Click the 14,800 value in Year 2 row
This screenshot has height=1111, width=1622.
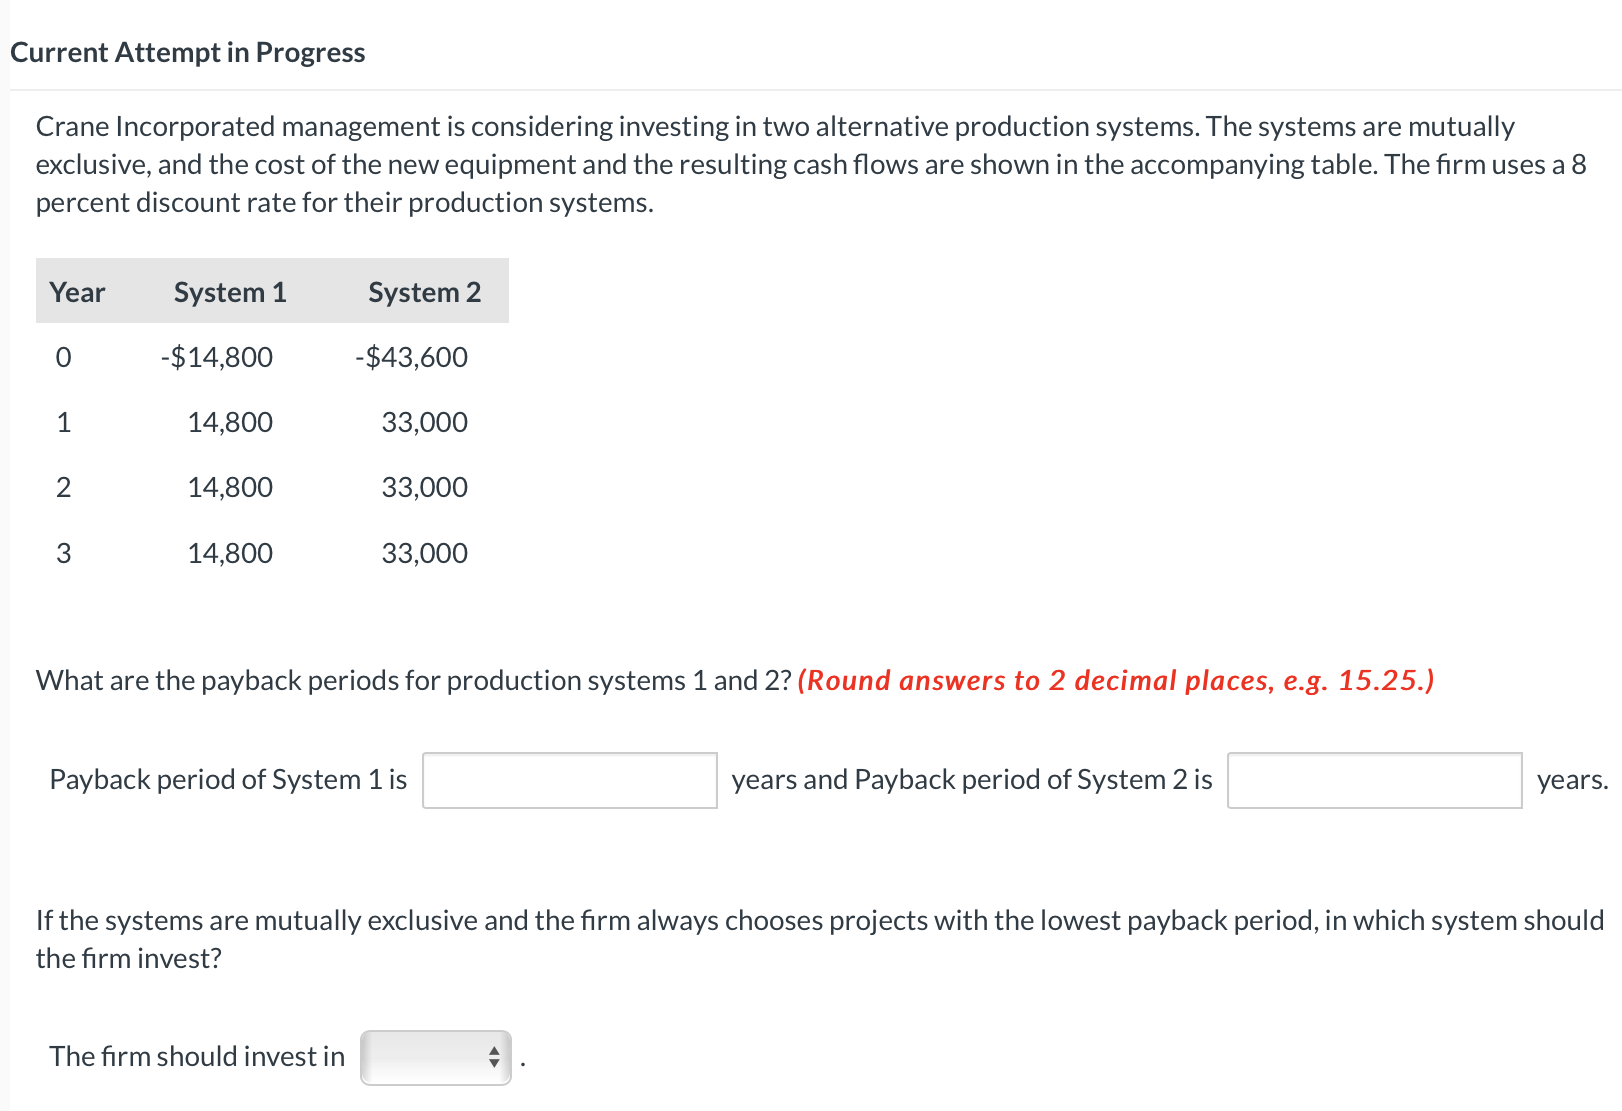pyautogui.click(x=230, y=487)
